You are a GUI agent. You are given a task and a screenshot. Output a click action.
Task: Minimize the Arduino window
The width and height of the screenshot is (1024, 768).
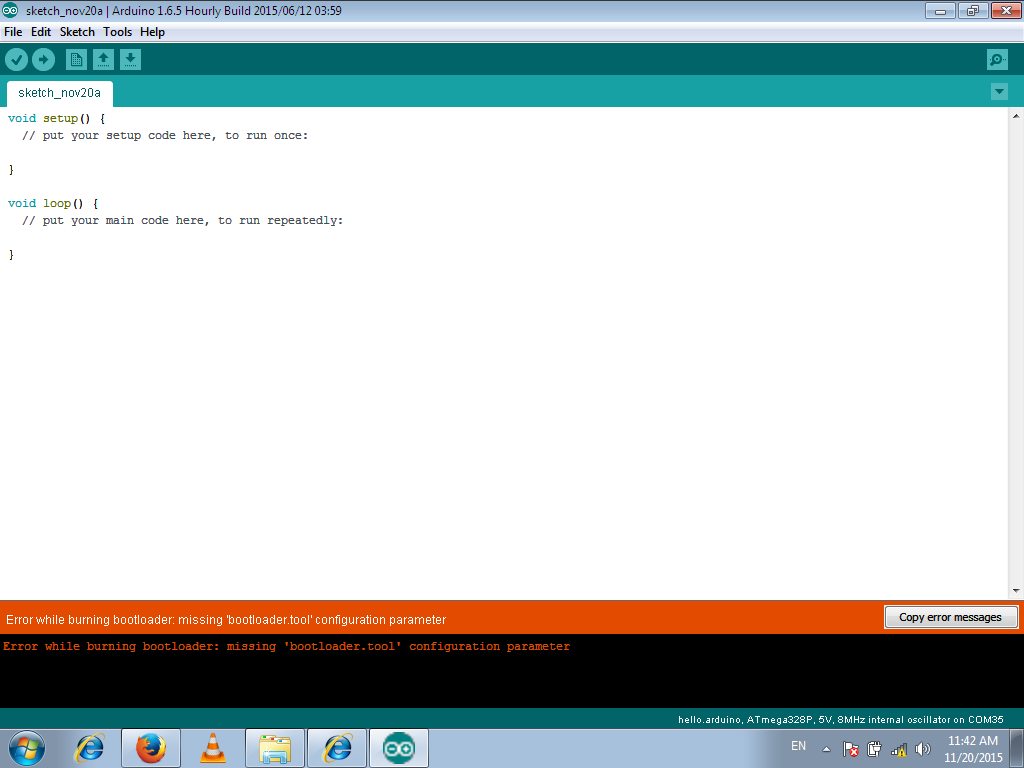tap(940, 10)
